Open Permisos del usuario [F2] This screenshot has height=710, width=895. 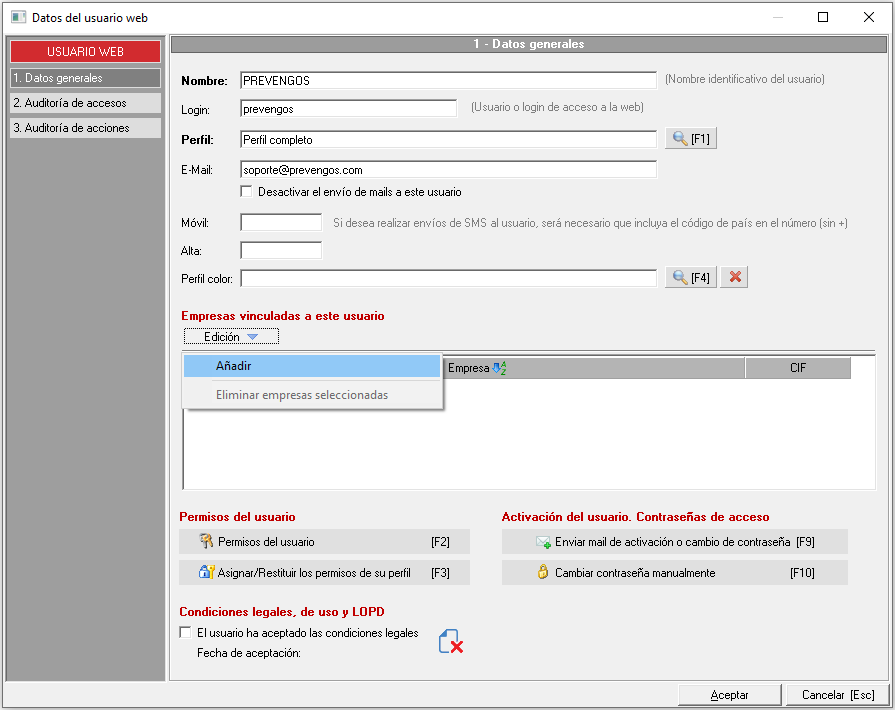(323, 542)
